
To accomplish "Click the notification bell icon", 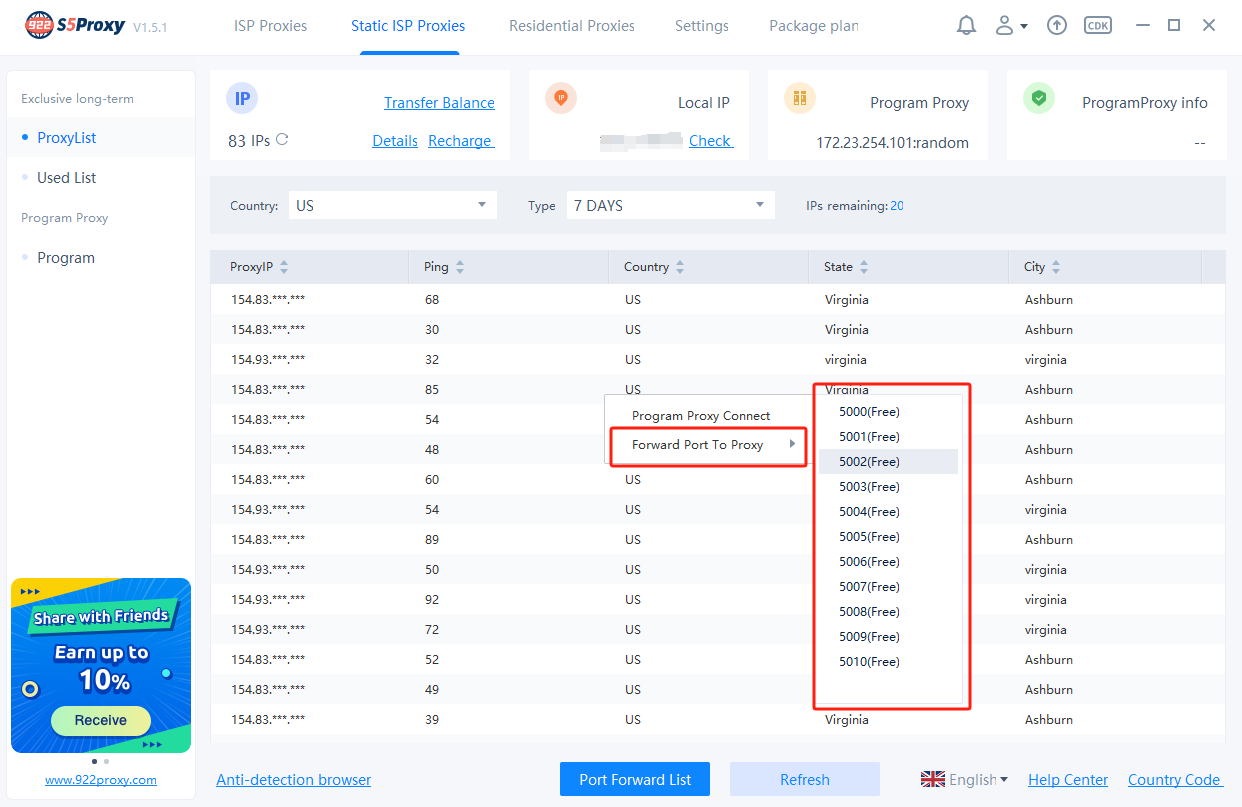I will point(966,26).
